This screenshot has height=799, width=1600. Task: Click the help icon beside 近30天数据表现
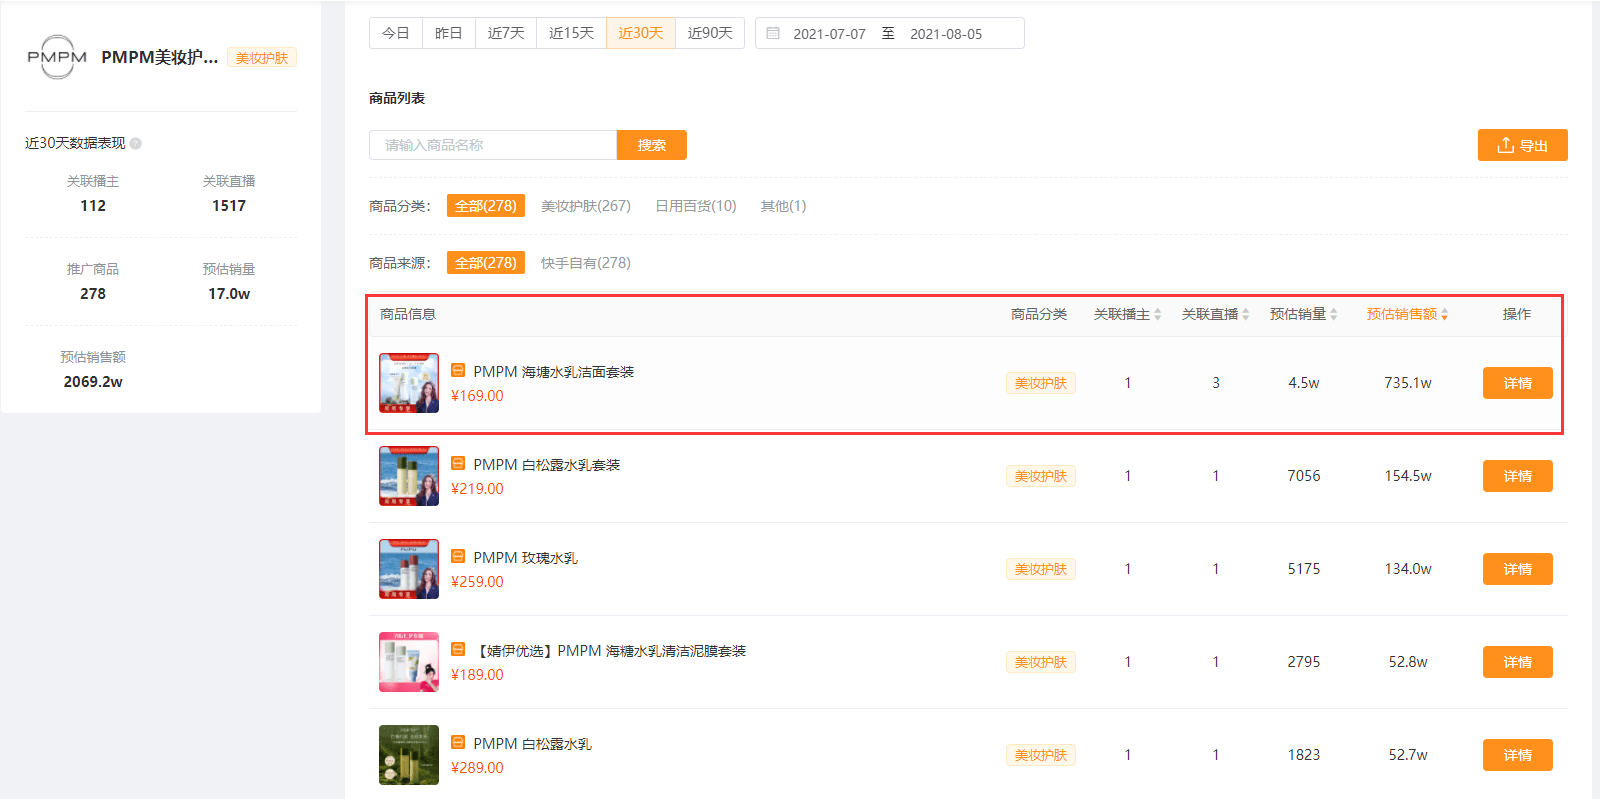136,143
